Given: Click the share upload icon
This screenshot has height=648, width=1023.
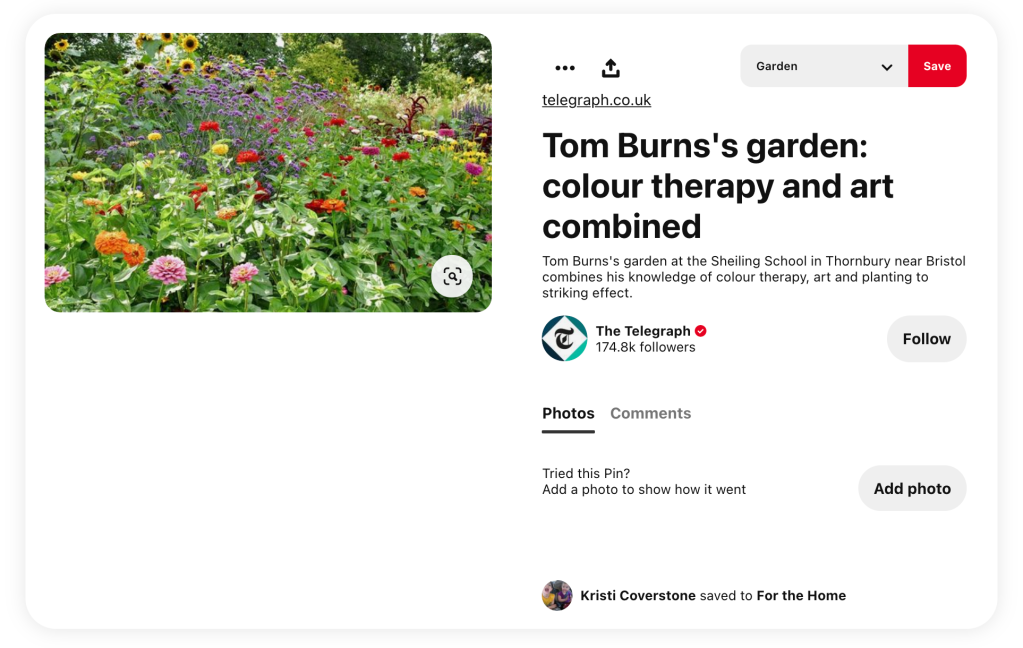Looking at the screenshot, I should 611,68.
